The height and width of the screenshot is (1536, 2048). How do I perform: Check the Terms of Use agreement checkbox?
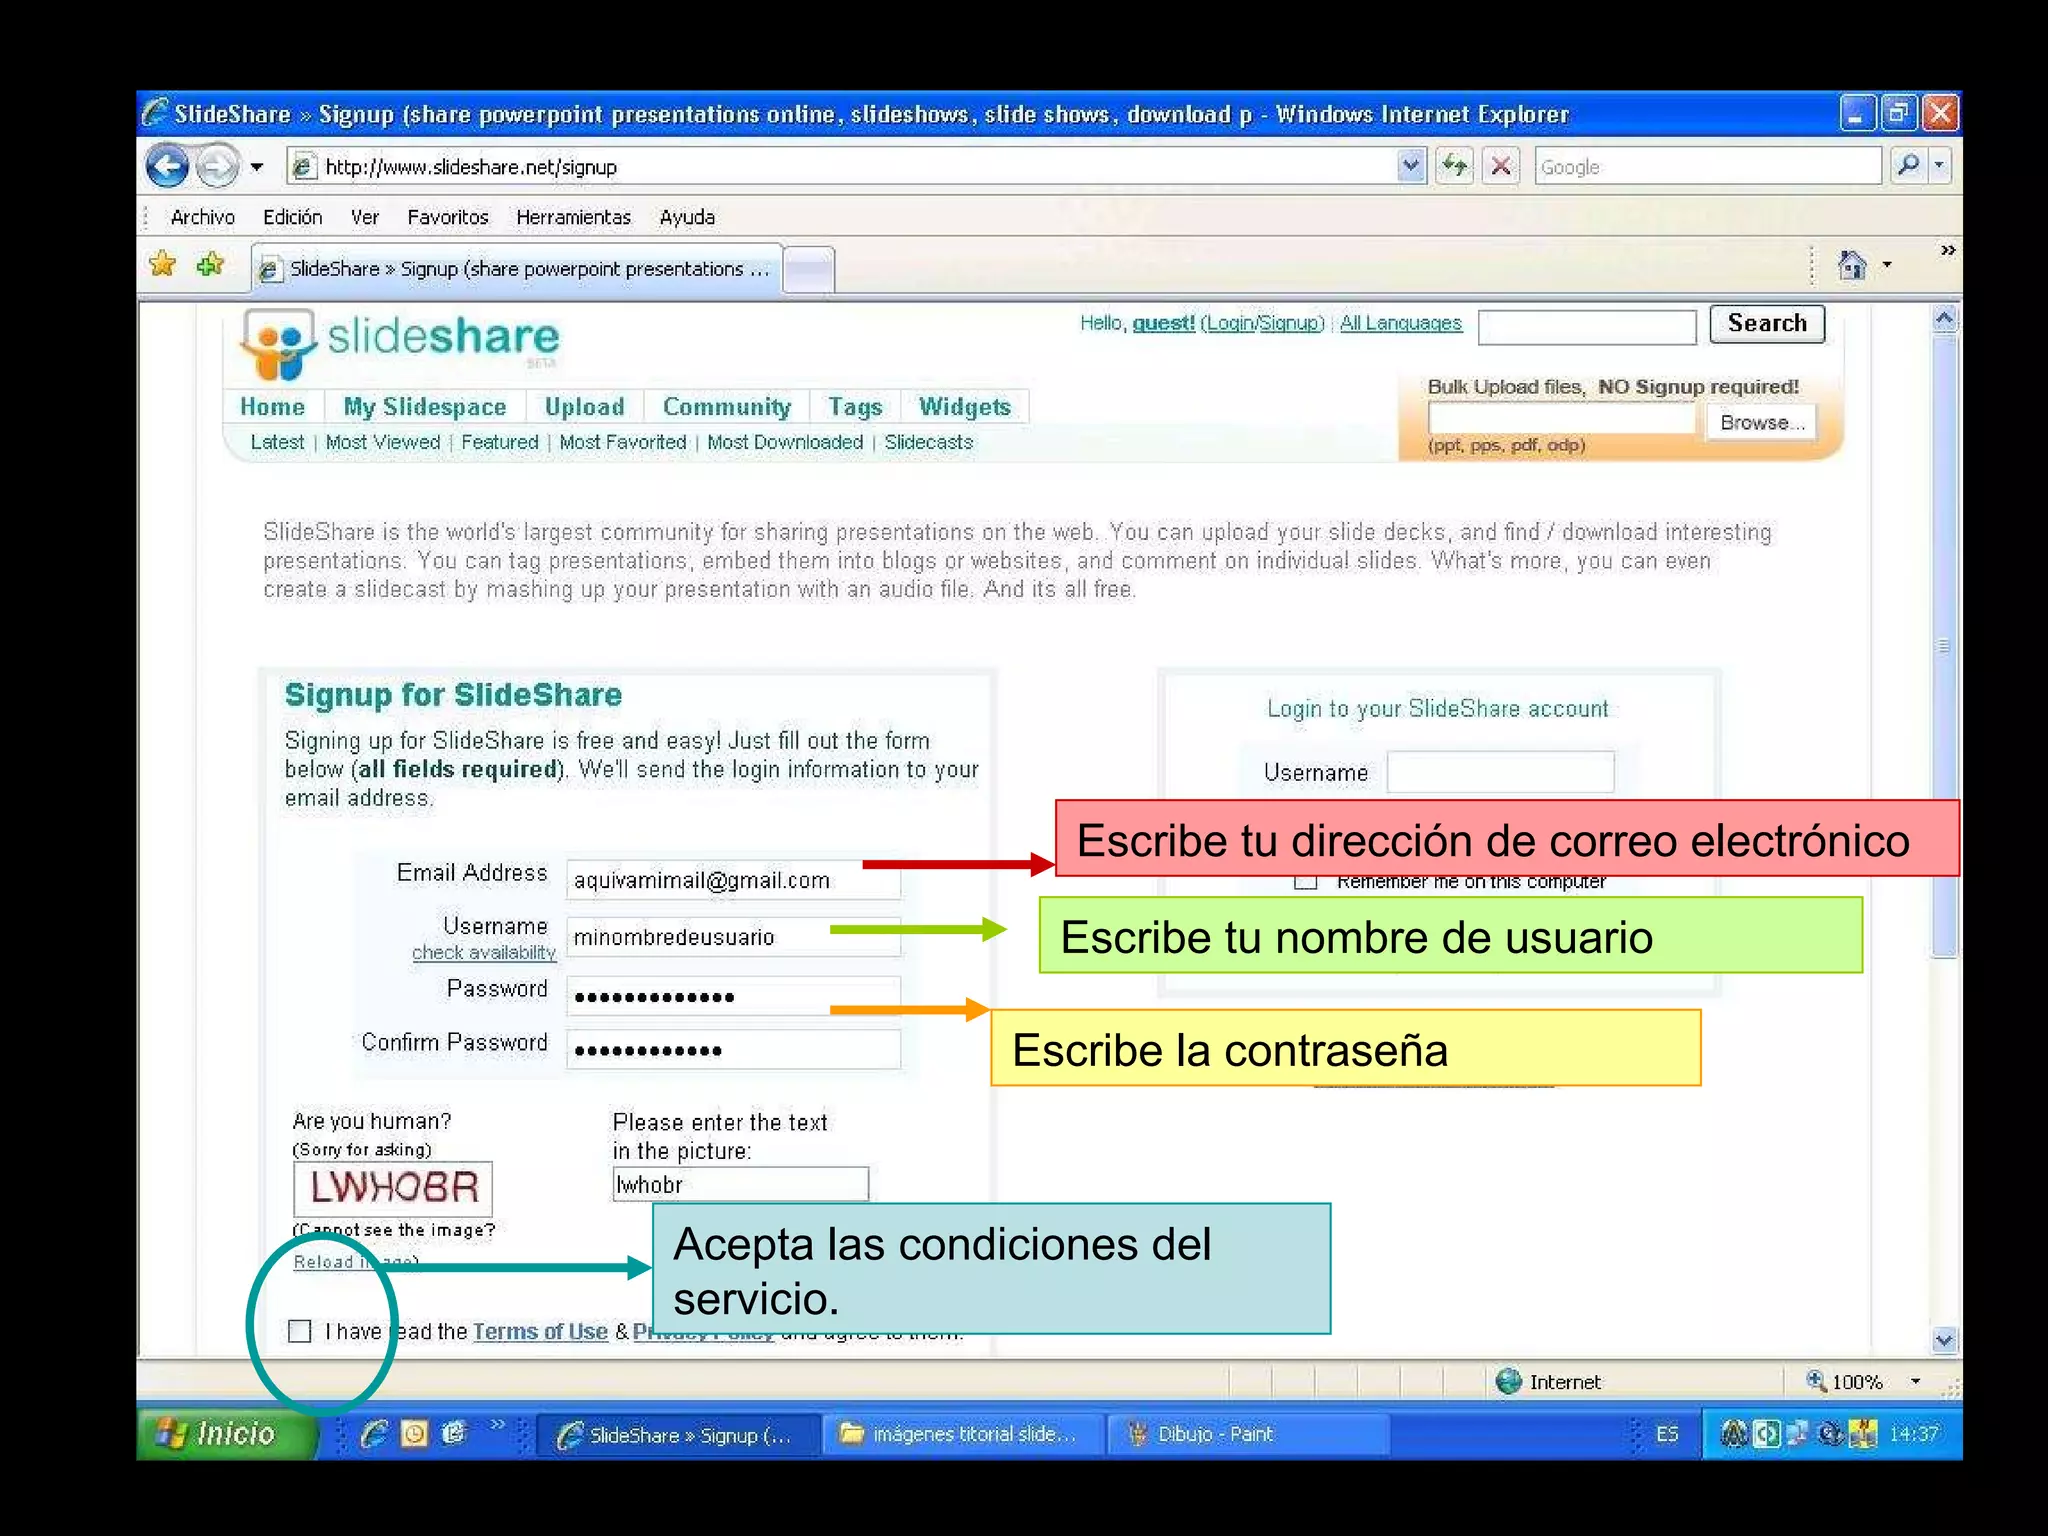[299, 1331]
